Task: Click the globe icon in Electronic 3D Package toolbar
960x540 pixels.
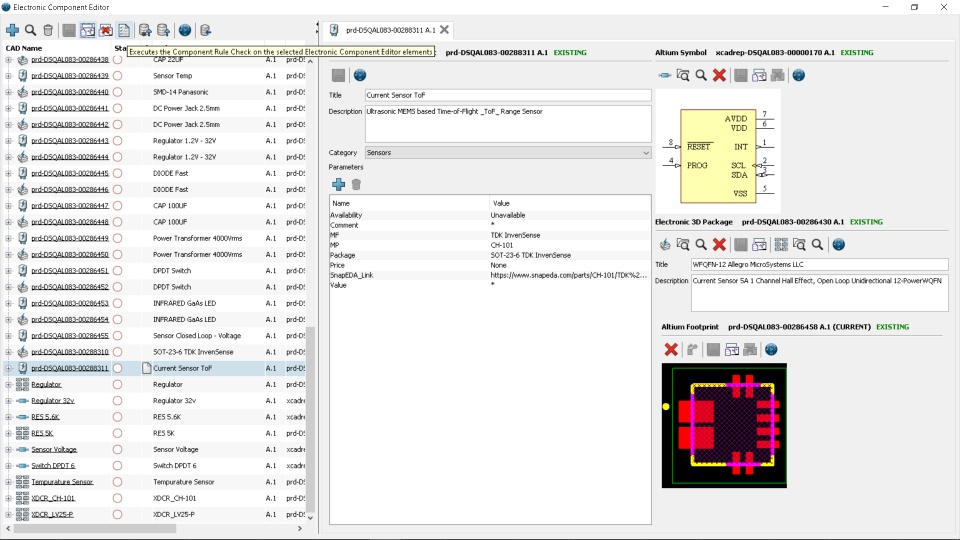Action: 839,245
